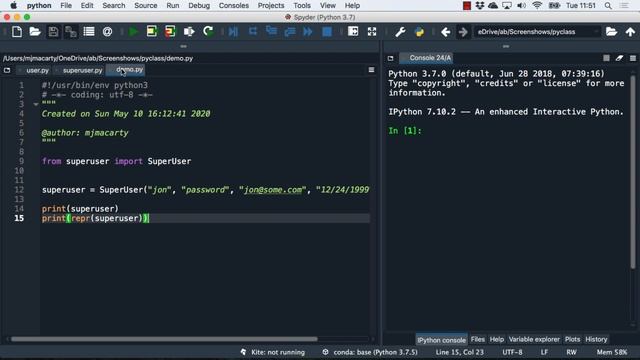Show the History pane
The image size is (640, 360).
[596, 339]
